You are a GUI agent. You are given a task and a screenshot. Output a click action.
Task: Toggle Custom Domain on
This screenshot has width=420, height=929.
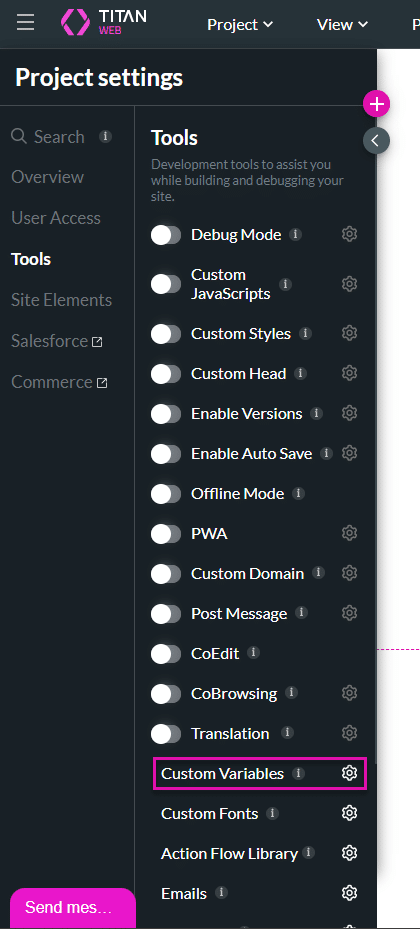pos(166,574)
